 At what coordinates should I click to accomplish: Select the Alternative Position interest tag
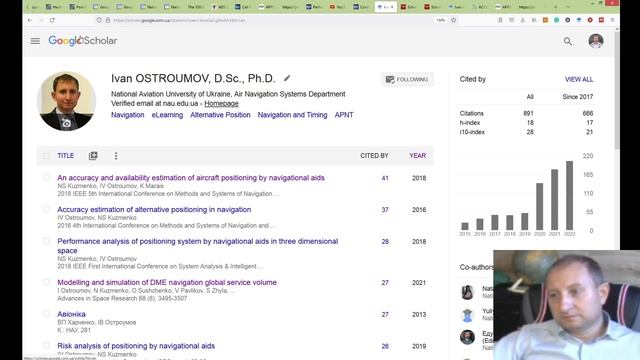220,115
